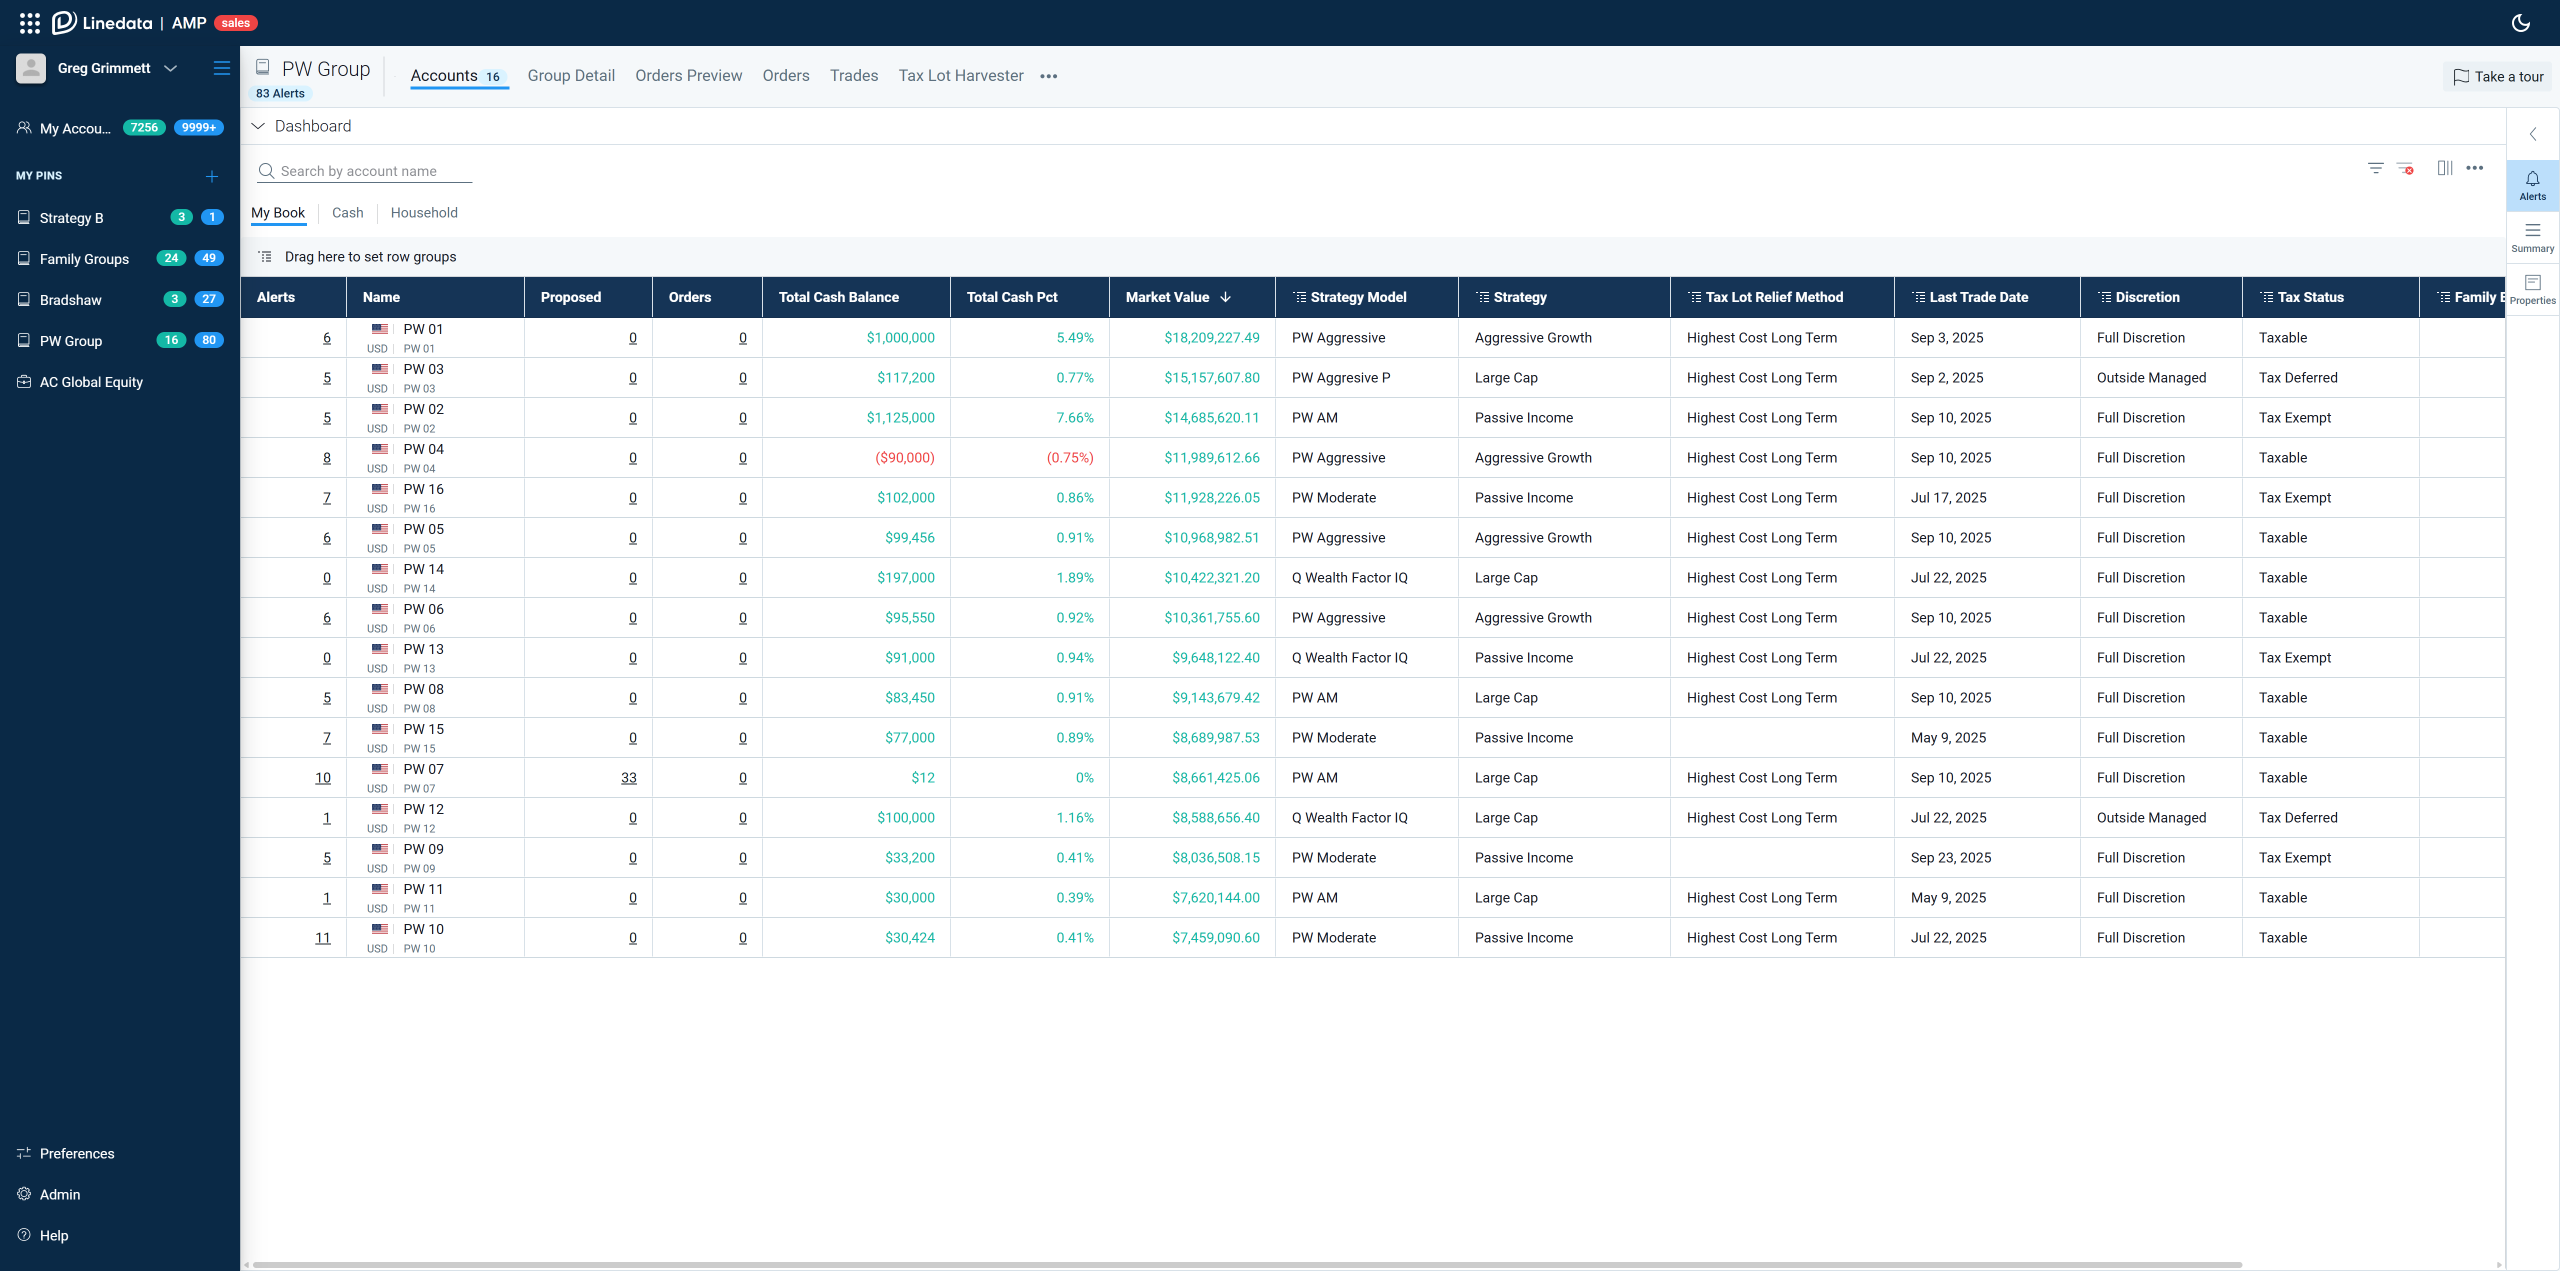Sort by the Market Value column header
The width and height of the screenshot is (2560, 1271).
1167,297
